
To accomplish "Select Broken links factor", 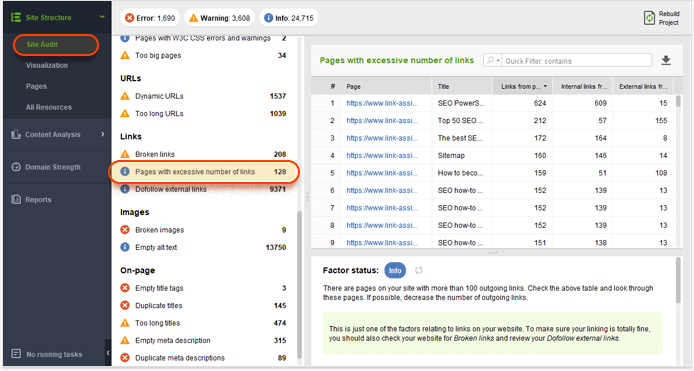I will pyautogui.click(x=204, y=154).
